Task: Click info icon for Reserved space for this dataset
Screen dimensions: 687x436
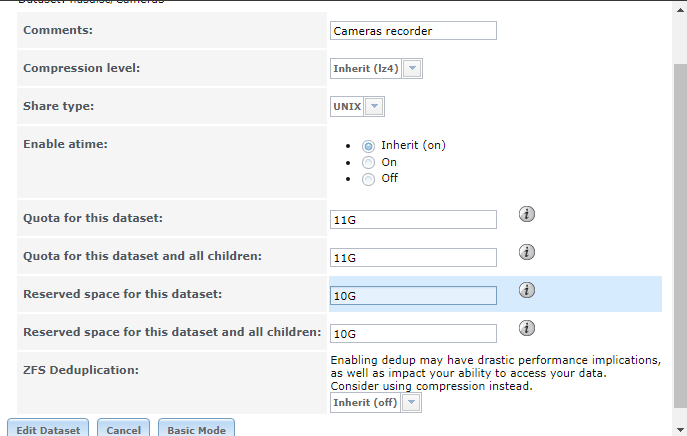Action: point(527,290)
